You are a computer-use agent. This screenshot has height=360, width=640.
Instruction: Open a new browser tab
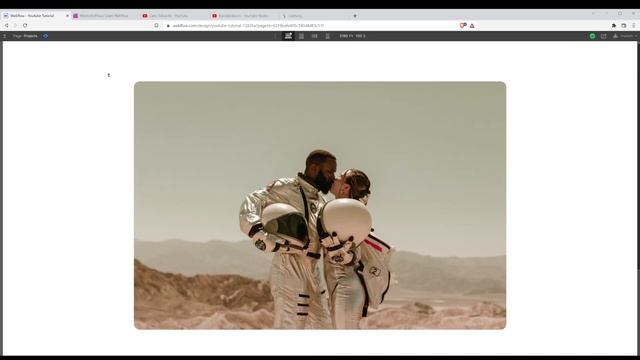(355, 16)
